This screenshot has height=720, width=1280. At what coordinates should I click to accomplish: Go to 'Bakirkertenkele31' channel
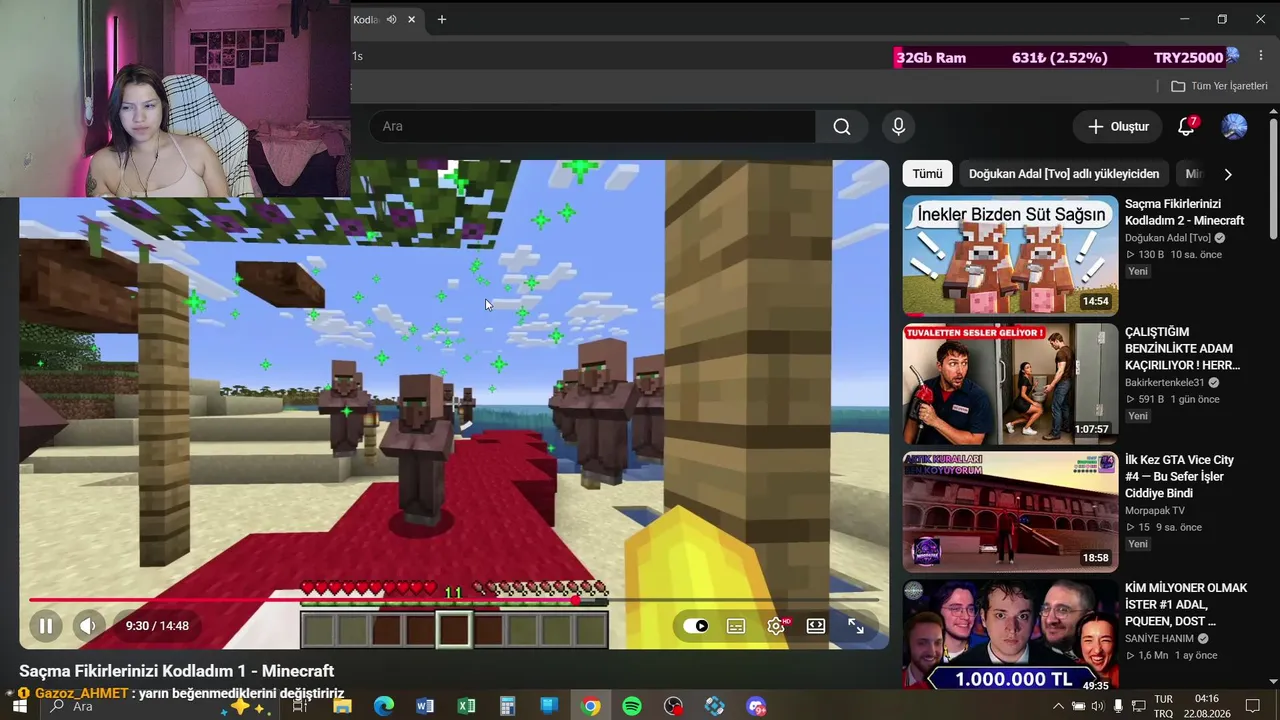(1165, 383)
